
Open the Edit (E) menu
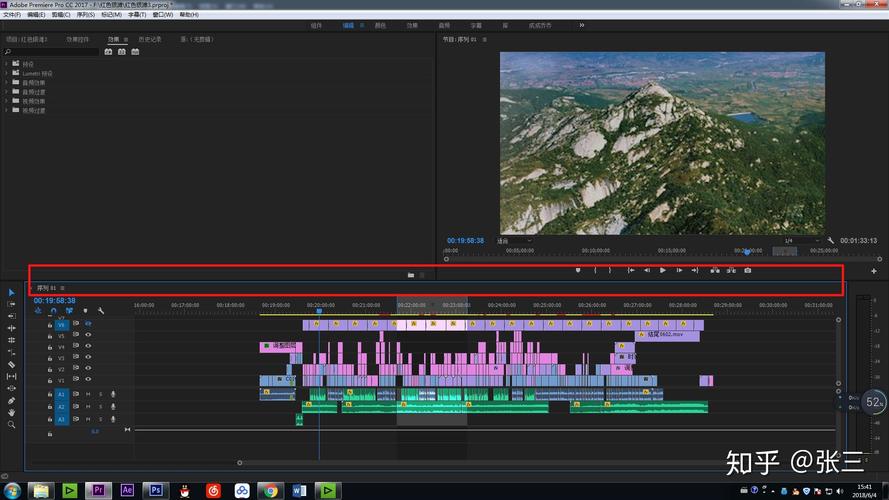pyautogui.click(x=36, y=15)
